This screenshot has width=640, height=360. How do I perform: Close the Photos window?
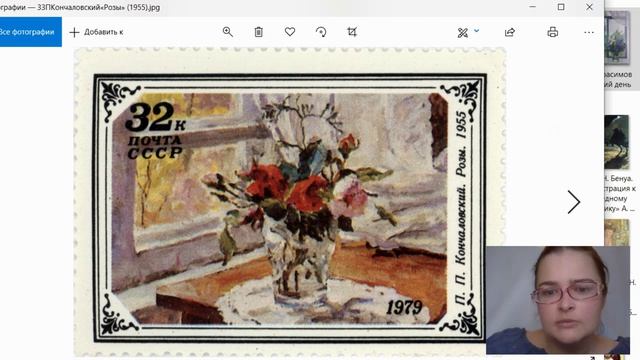click(x=589, y=7)
